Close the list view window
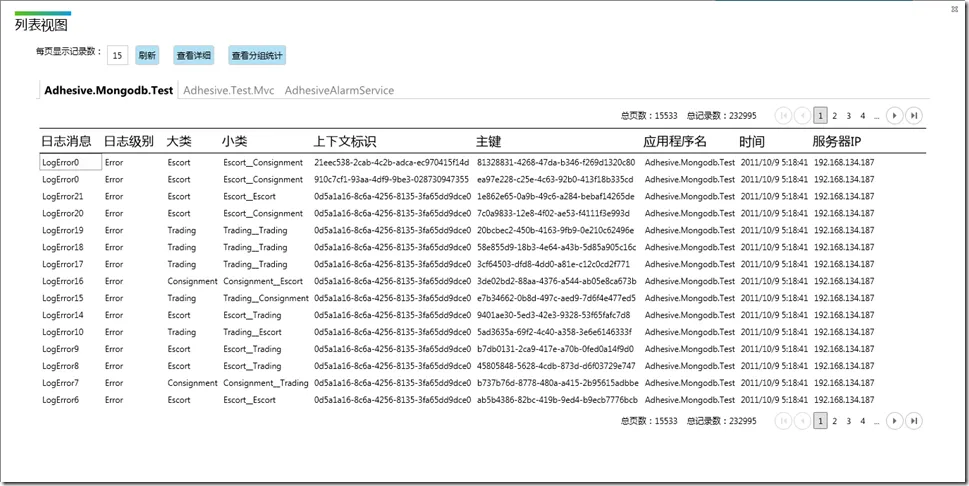Screen dimensions: 969x486 956,10
